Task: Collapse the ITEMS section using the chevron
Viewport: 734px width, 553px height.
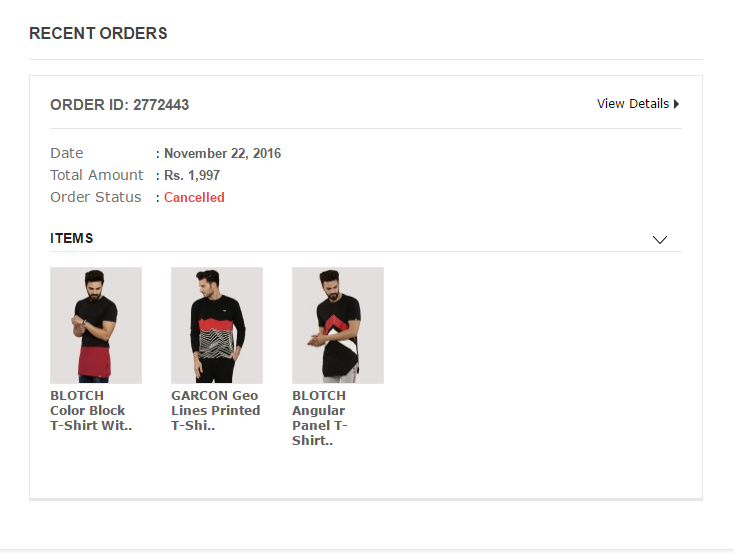Action: (x=659, y=239)
